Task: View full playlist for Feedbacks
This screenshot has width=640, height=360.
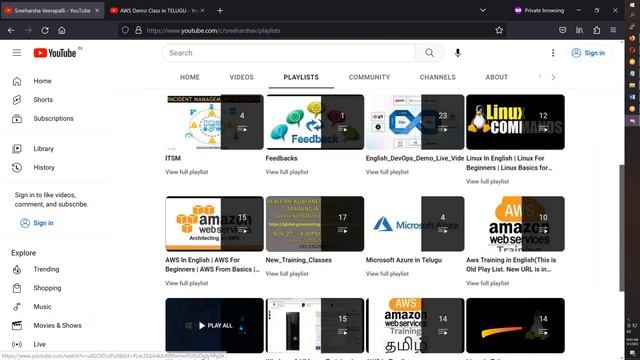Action: 287,172
